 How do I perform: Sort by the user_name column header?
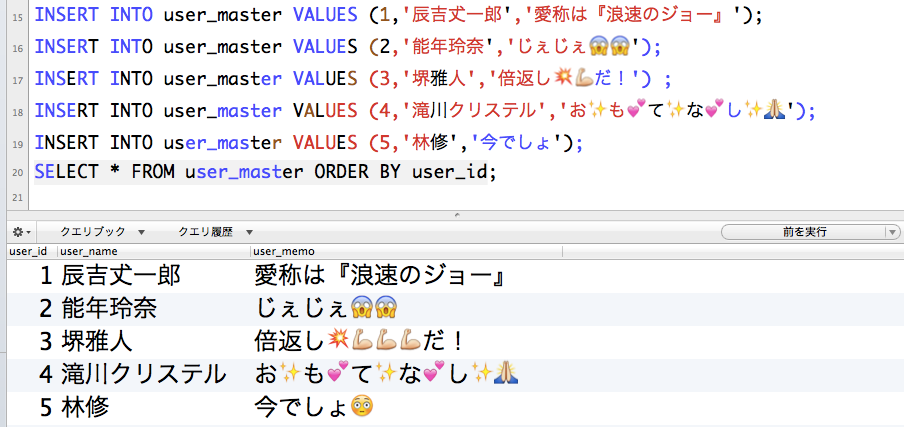pos(153,251)
